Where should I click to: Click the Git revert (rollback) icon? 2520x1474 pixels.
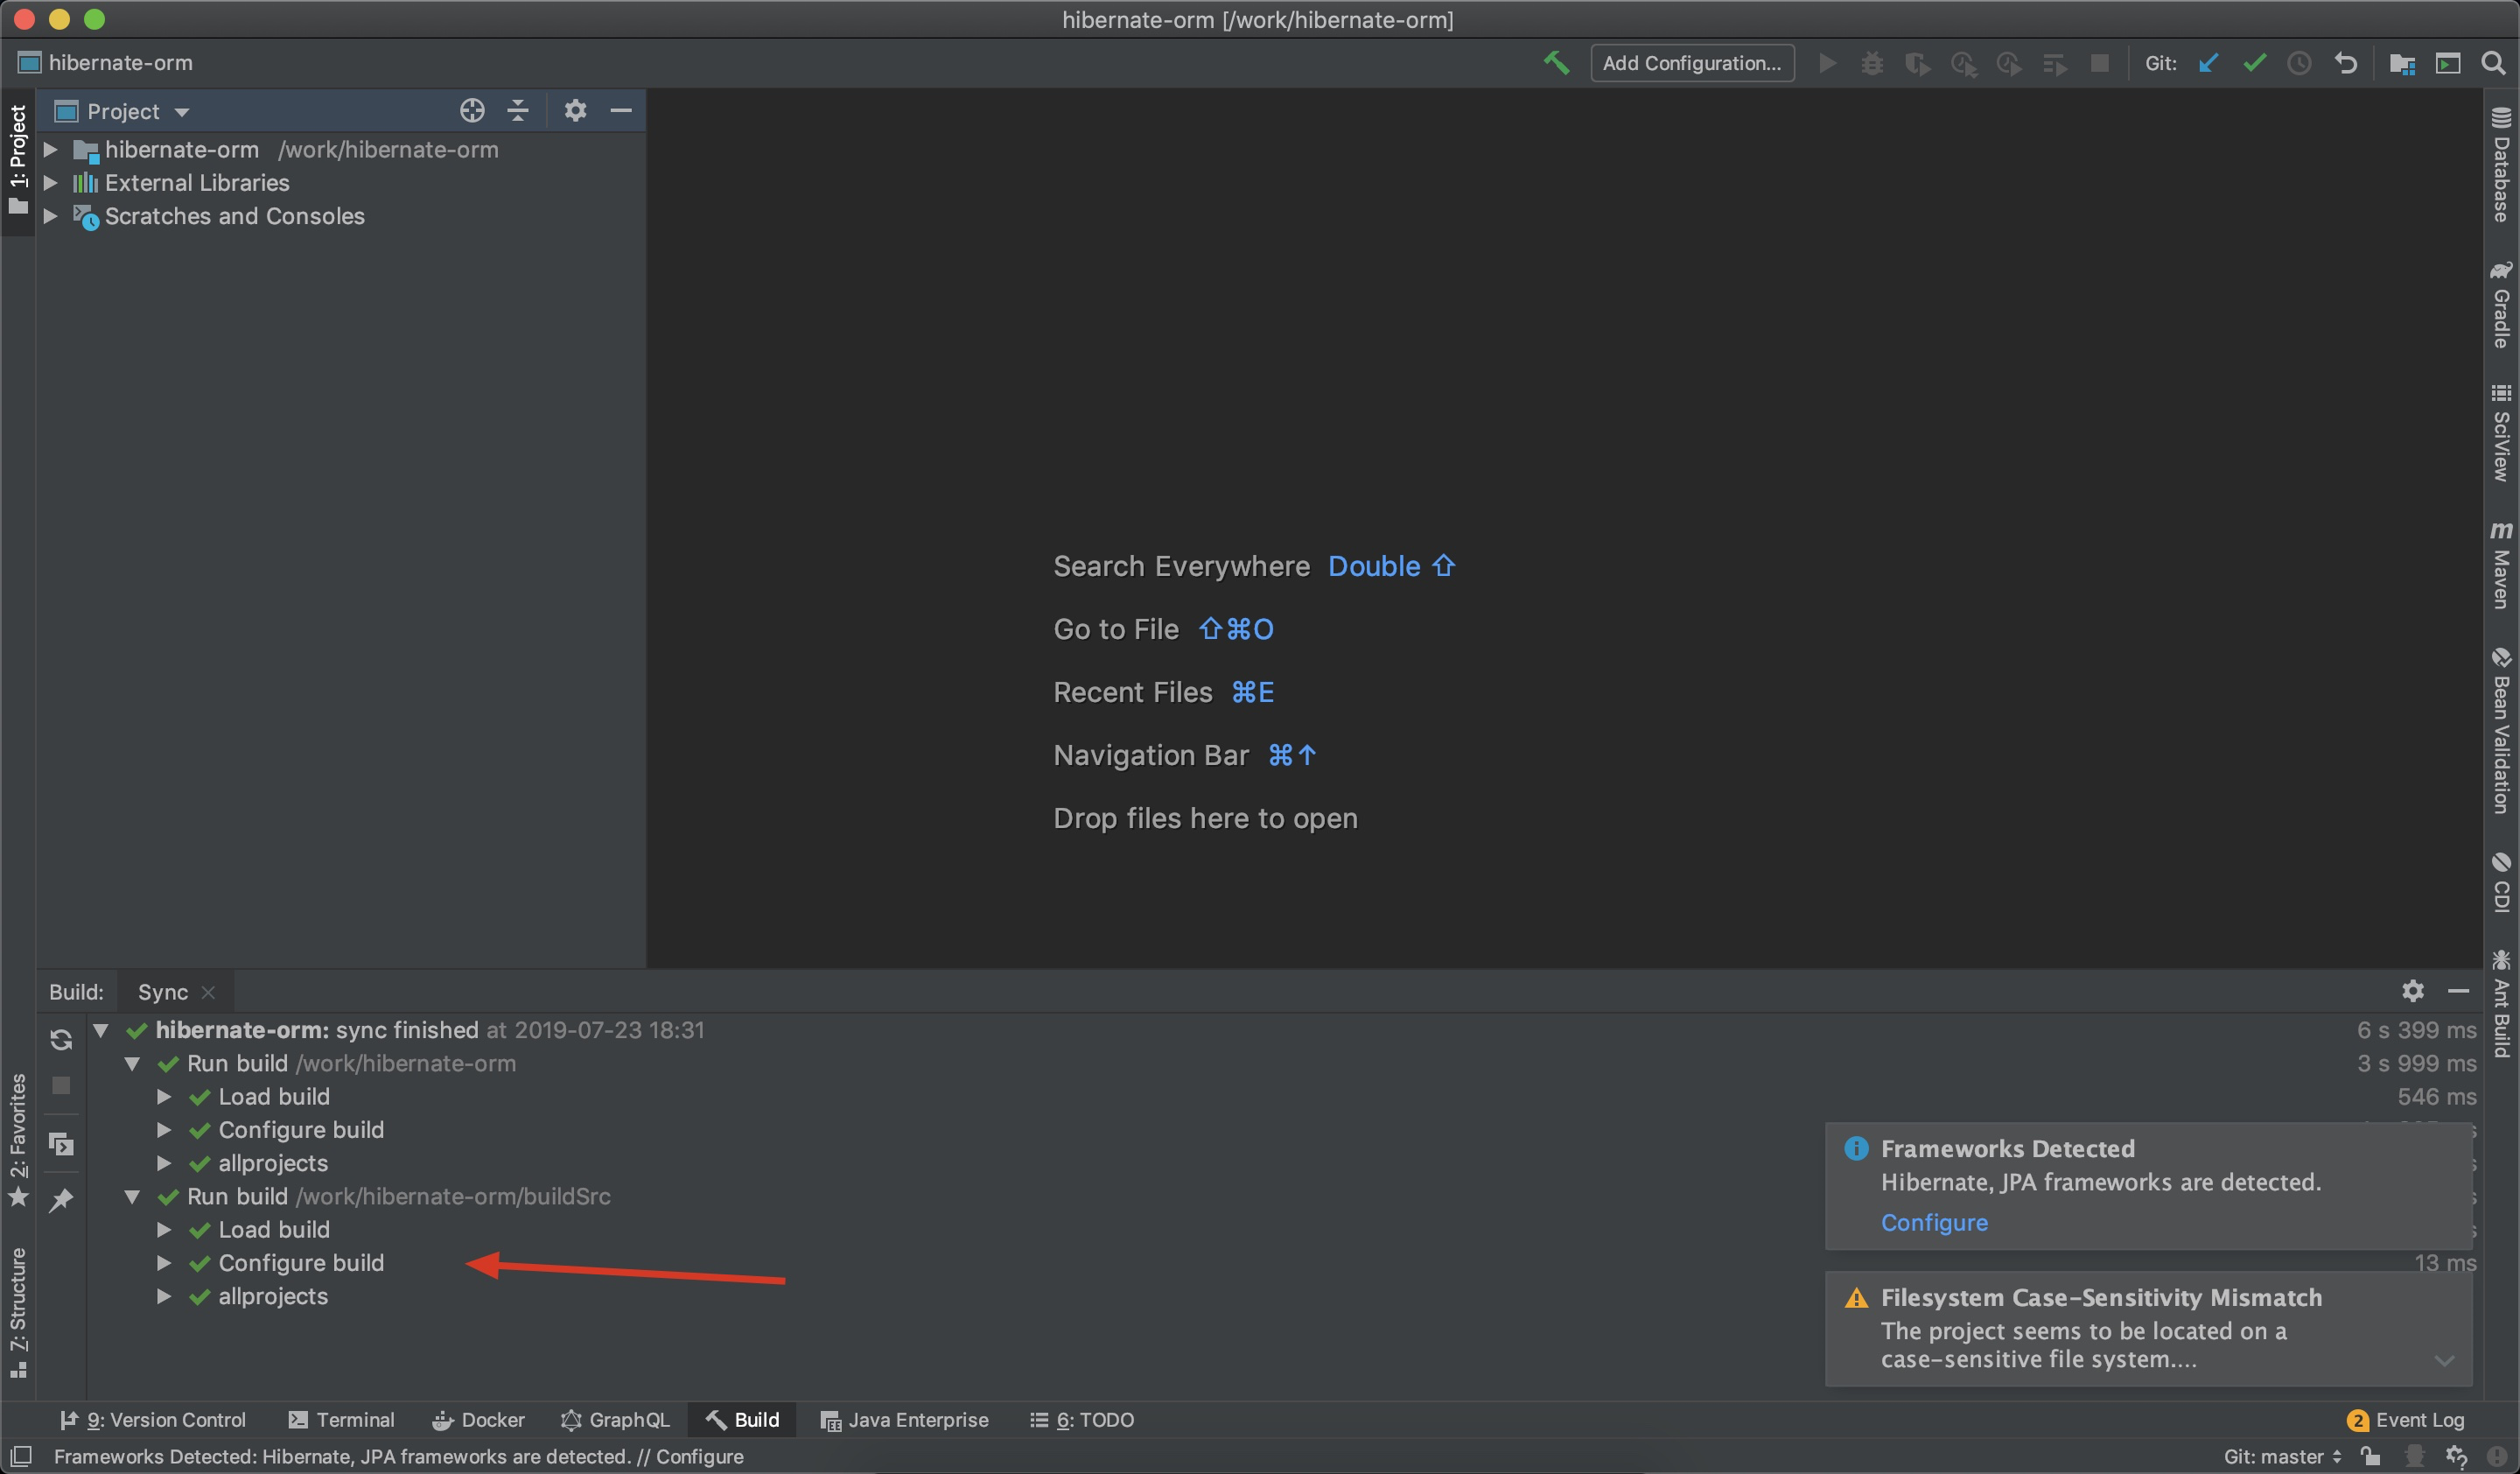[2346, 63]
